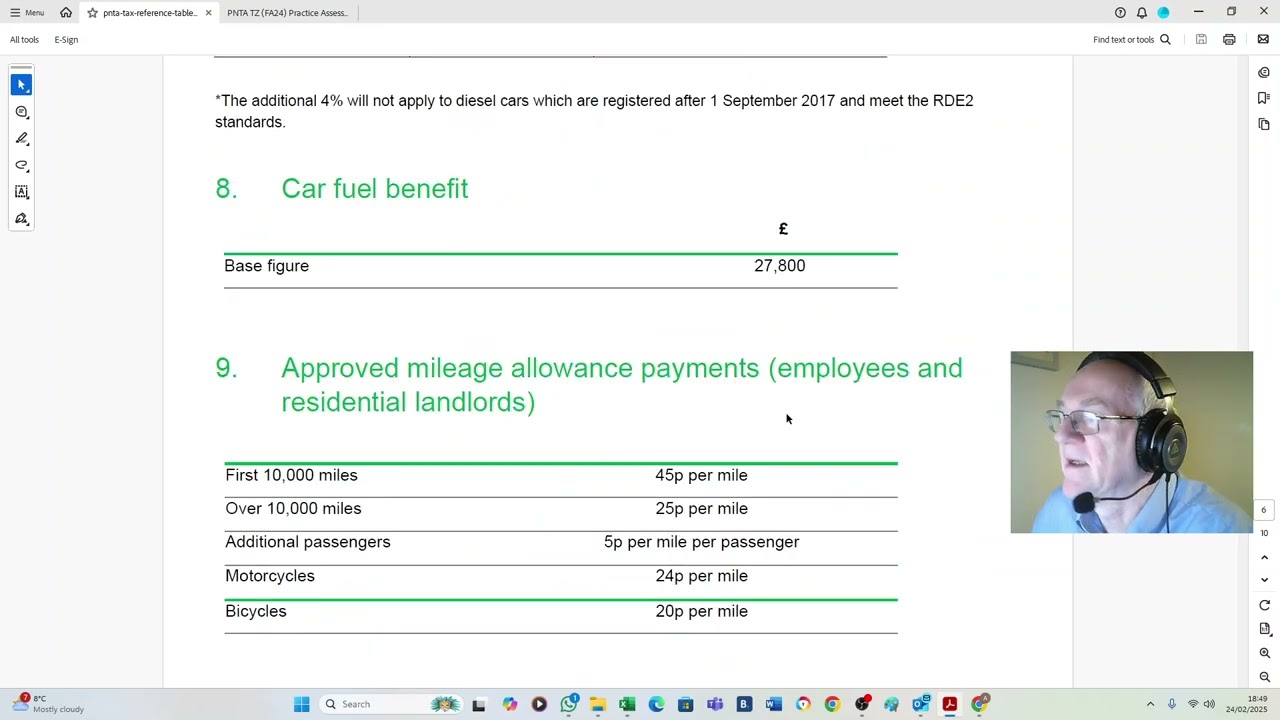Print the document with printer icon
This screenshot has height=720, width=1280.
[x=1229, y=40]
